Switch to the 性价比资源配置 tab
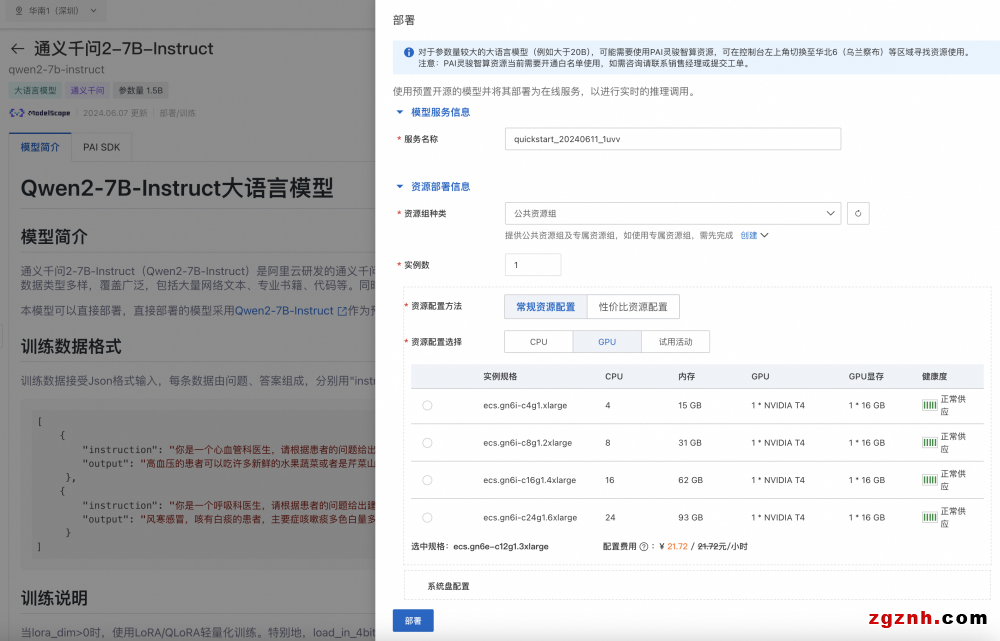The height and width of the screenshot is (641, 1000). tap(633, 307)
